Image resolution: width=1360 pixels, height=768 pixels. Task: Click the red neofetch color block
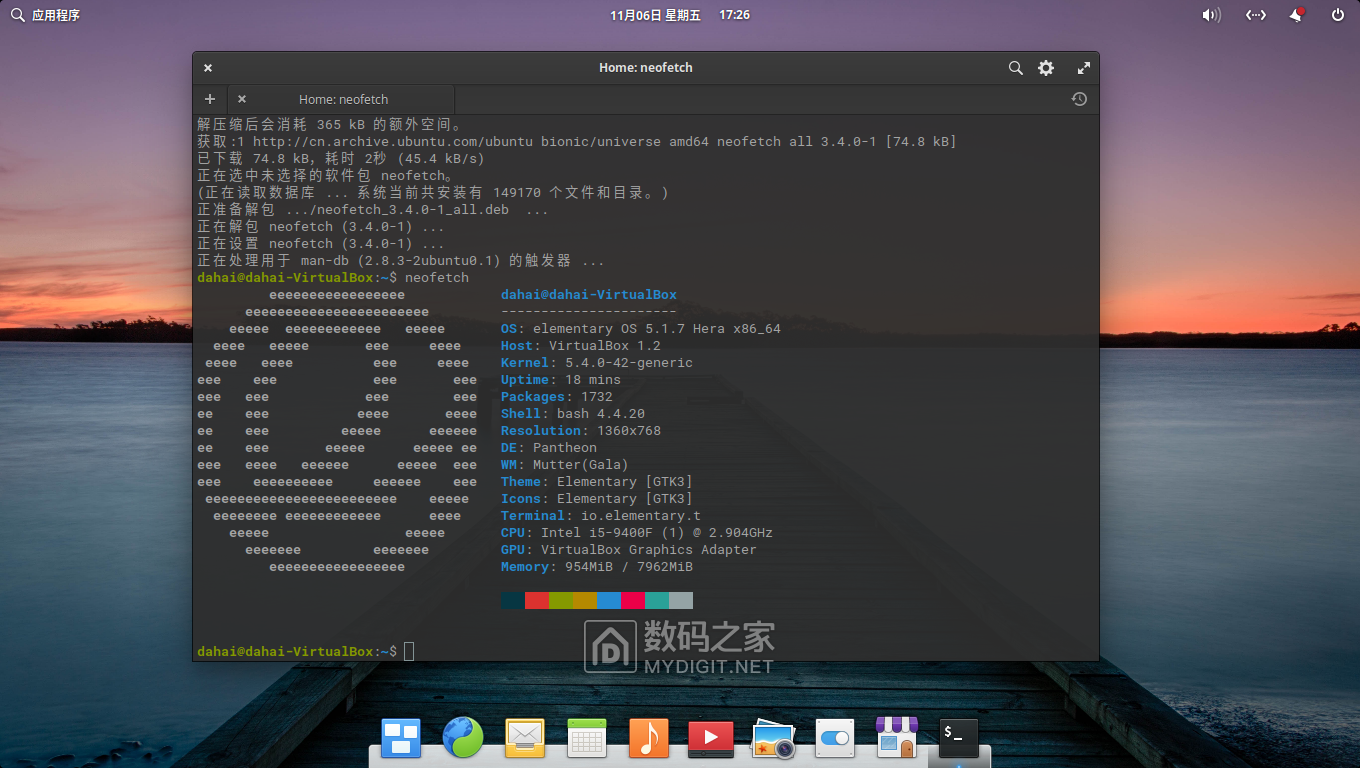(x=537, y=600)
